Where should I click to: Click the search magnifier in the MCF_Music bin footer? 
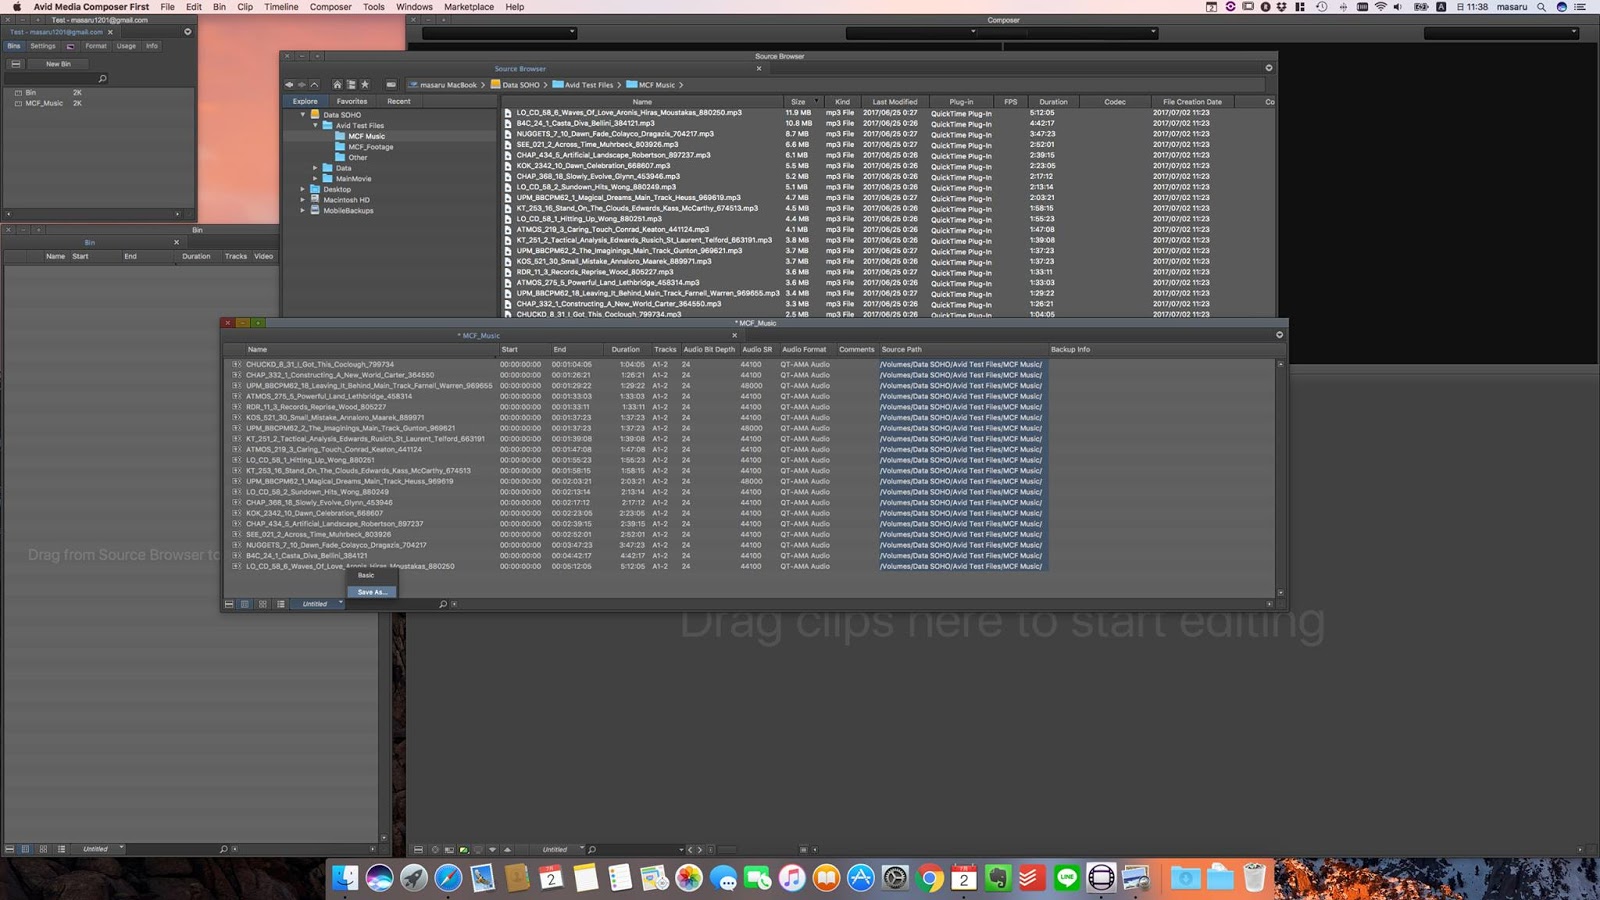click(x=442, y=604)
